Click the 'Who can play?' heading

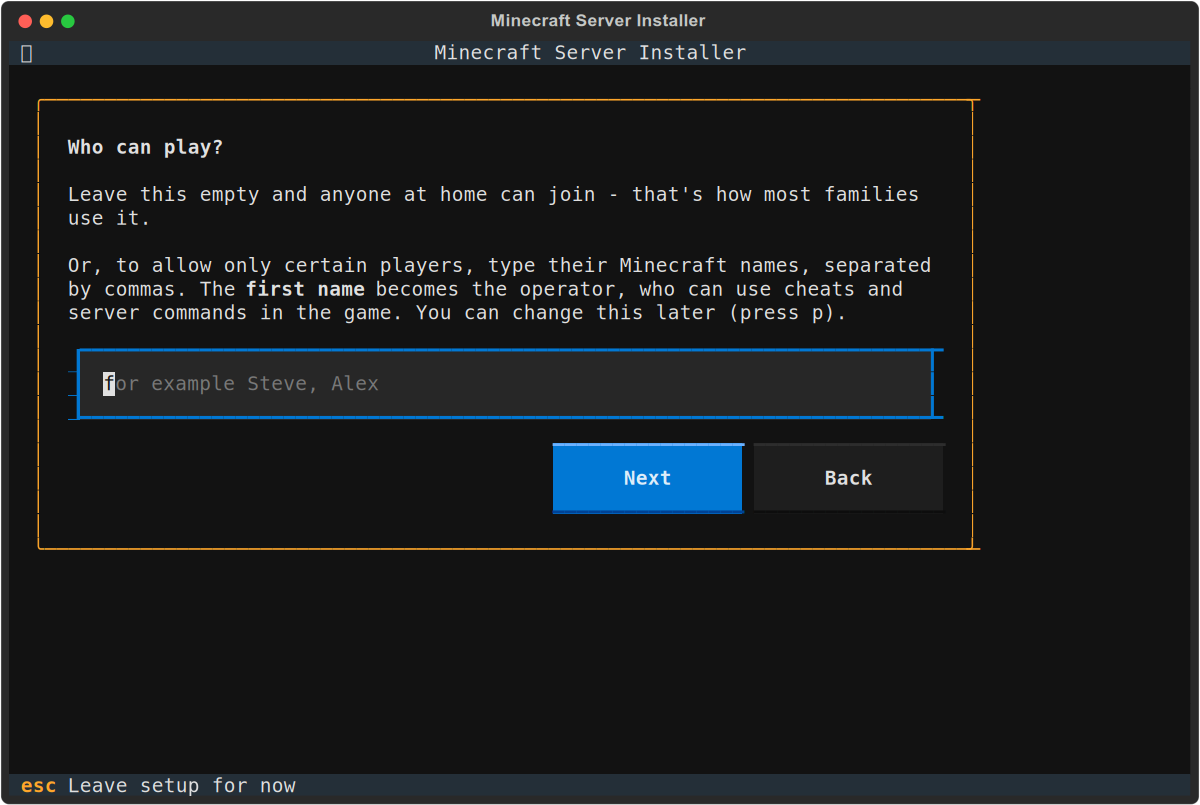coord(145,147)
